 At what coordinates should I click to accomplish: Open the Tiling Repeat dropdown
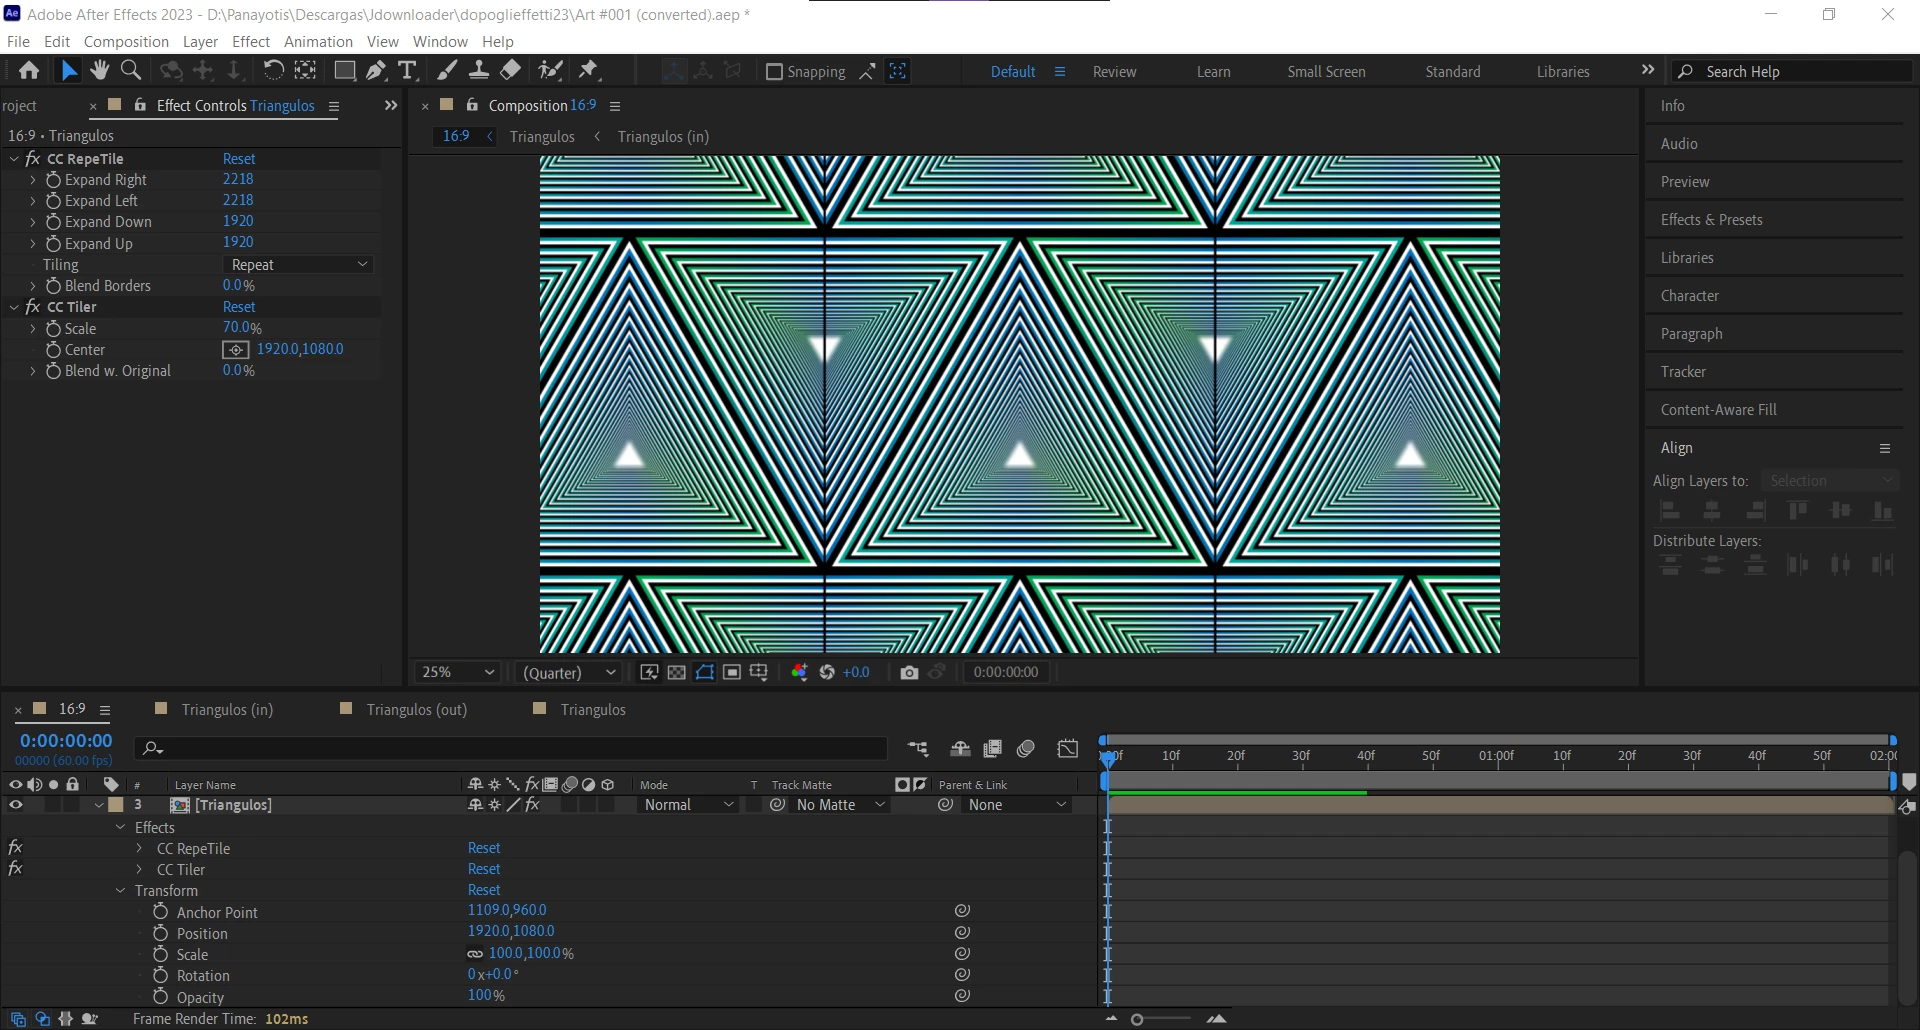pos(298,265)
